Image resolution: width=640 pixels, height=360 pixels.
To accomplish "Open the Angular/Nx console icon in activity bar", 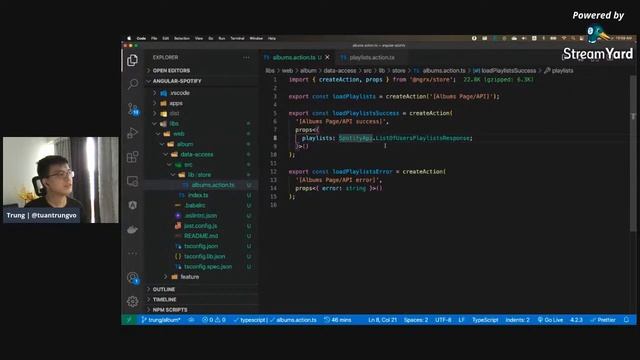I will [132, 205].
